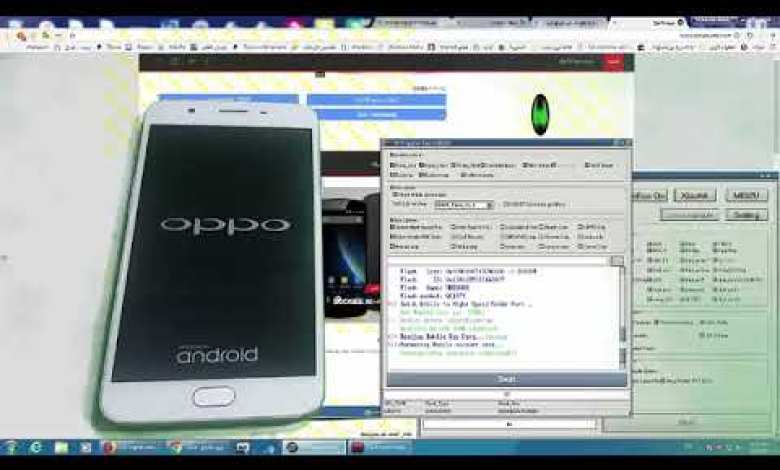
Task: Click the MEIZU button beside Xiaomi
Action: 746,195
